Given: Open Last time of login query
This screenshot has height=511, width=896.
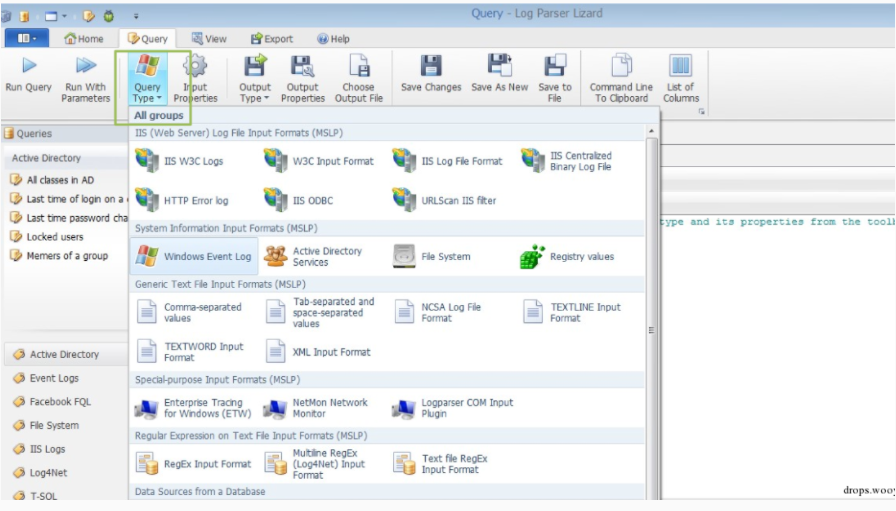Looking at the screenshot, I should [x=67, y=199].
